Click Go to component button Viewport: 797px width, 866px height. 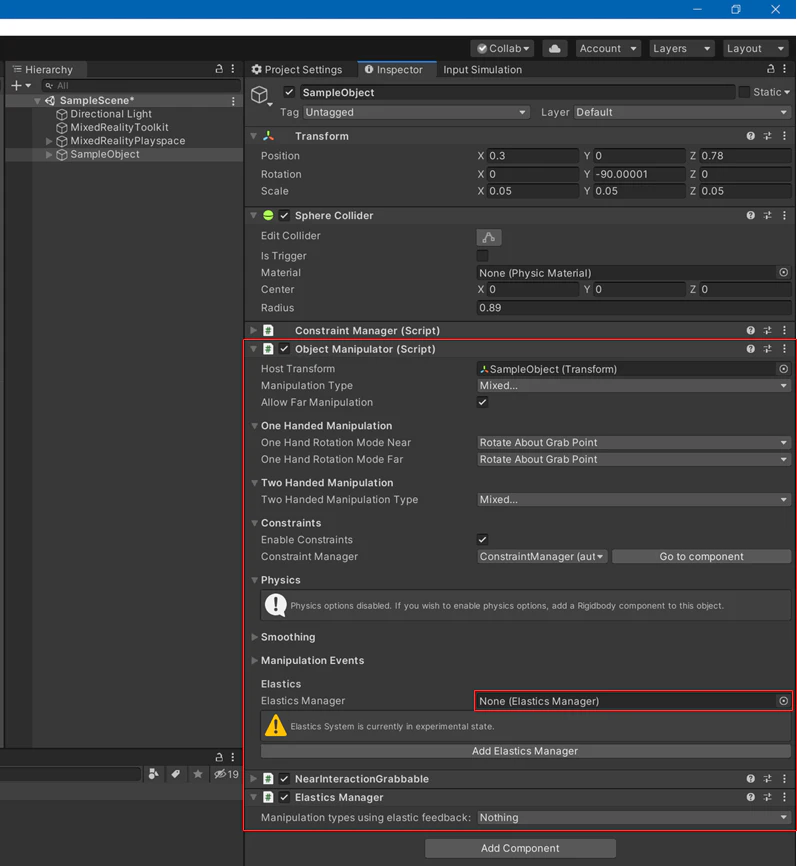tap(701, 556)
